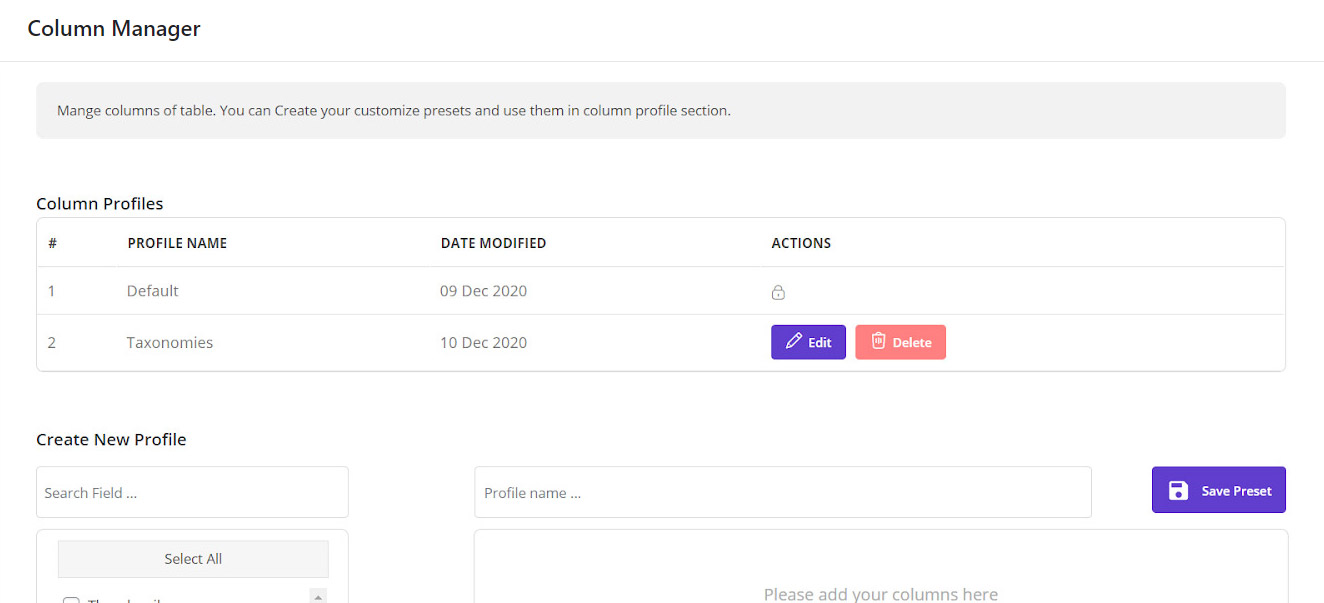Viewport: 1324px width, 603px height.
Task: Click the 10 Dec 2020 date cell
Action: pos(483,342)
